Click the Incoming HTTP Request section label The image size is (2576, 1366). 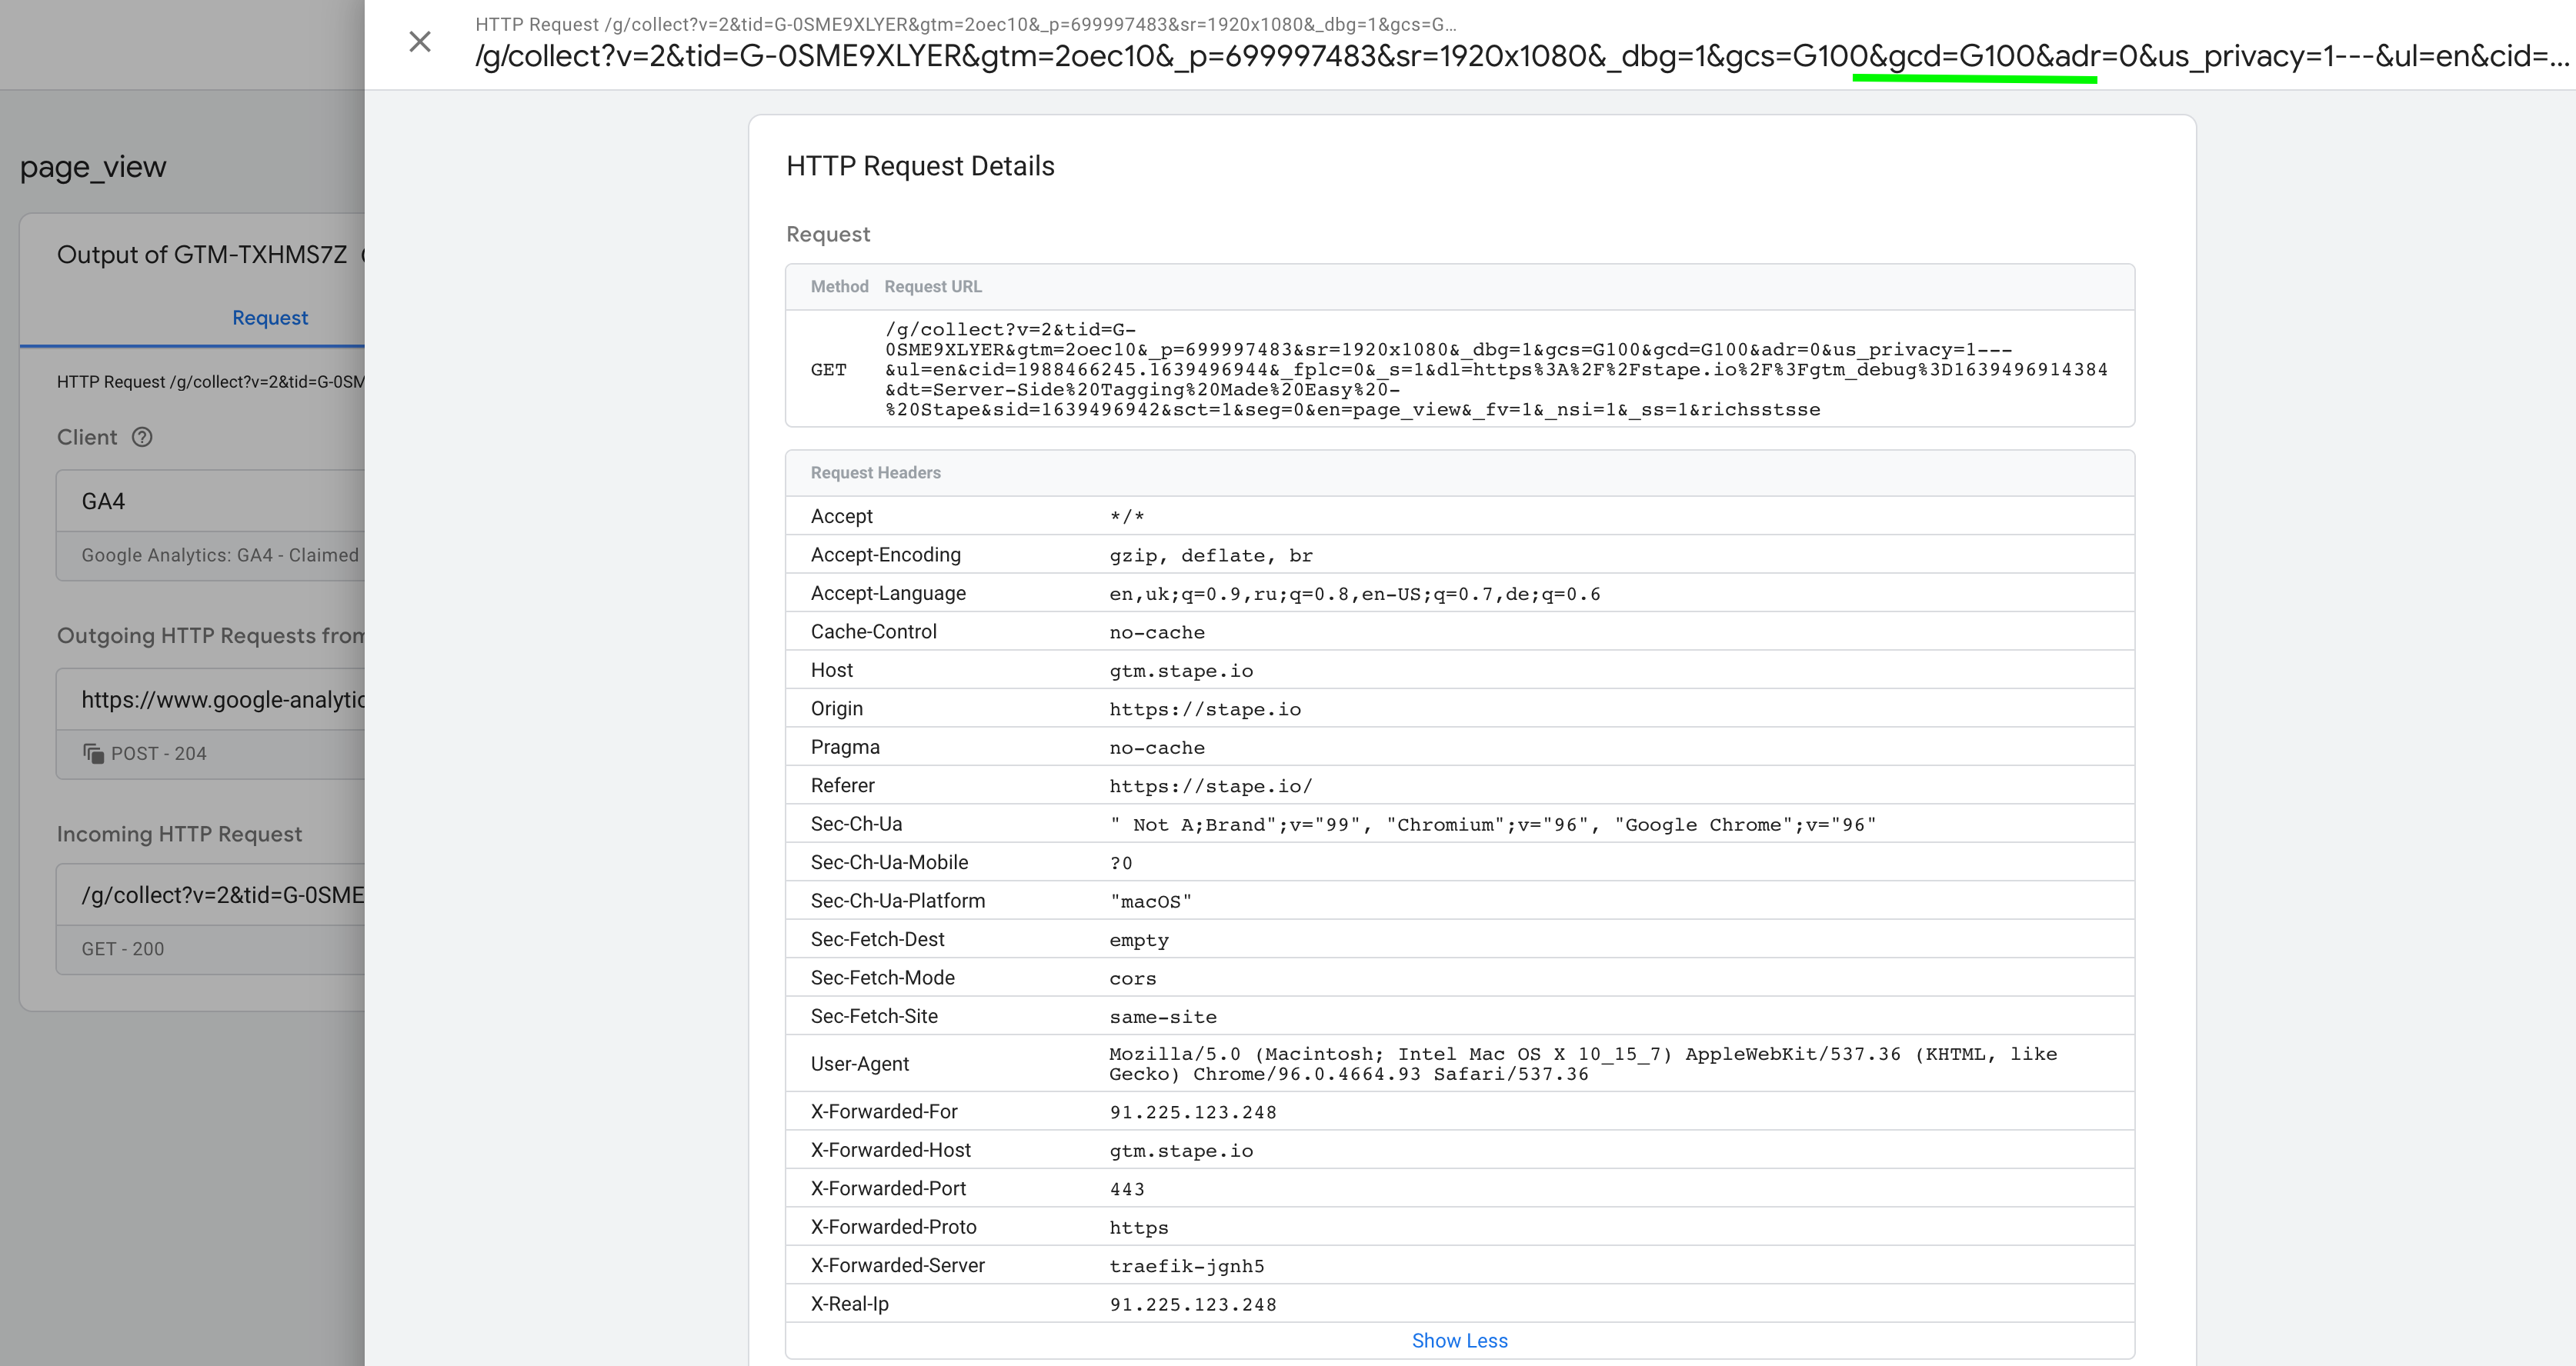click(179, 834)
